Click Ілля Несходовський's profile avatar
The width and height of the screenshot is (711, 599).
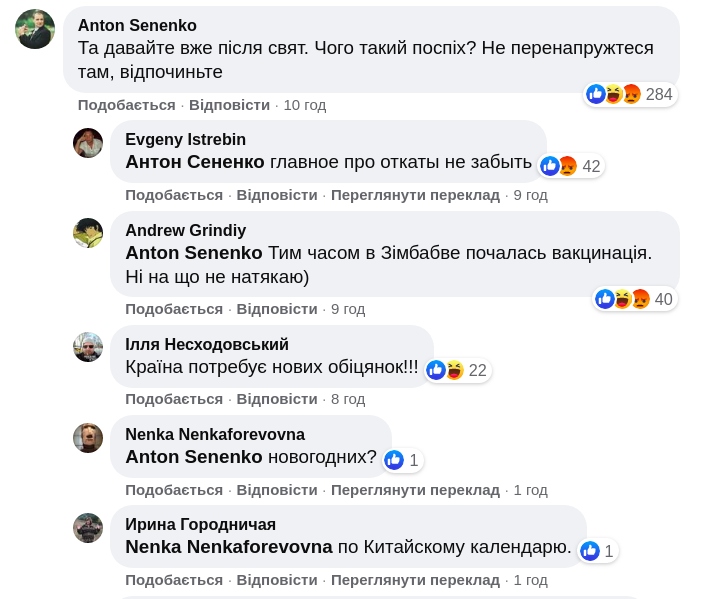pyautogui.click(x=88, y=347)
